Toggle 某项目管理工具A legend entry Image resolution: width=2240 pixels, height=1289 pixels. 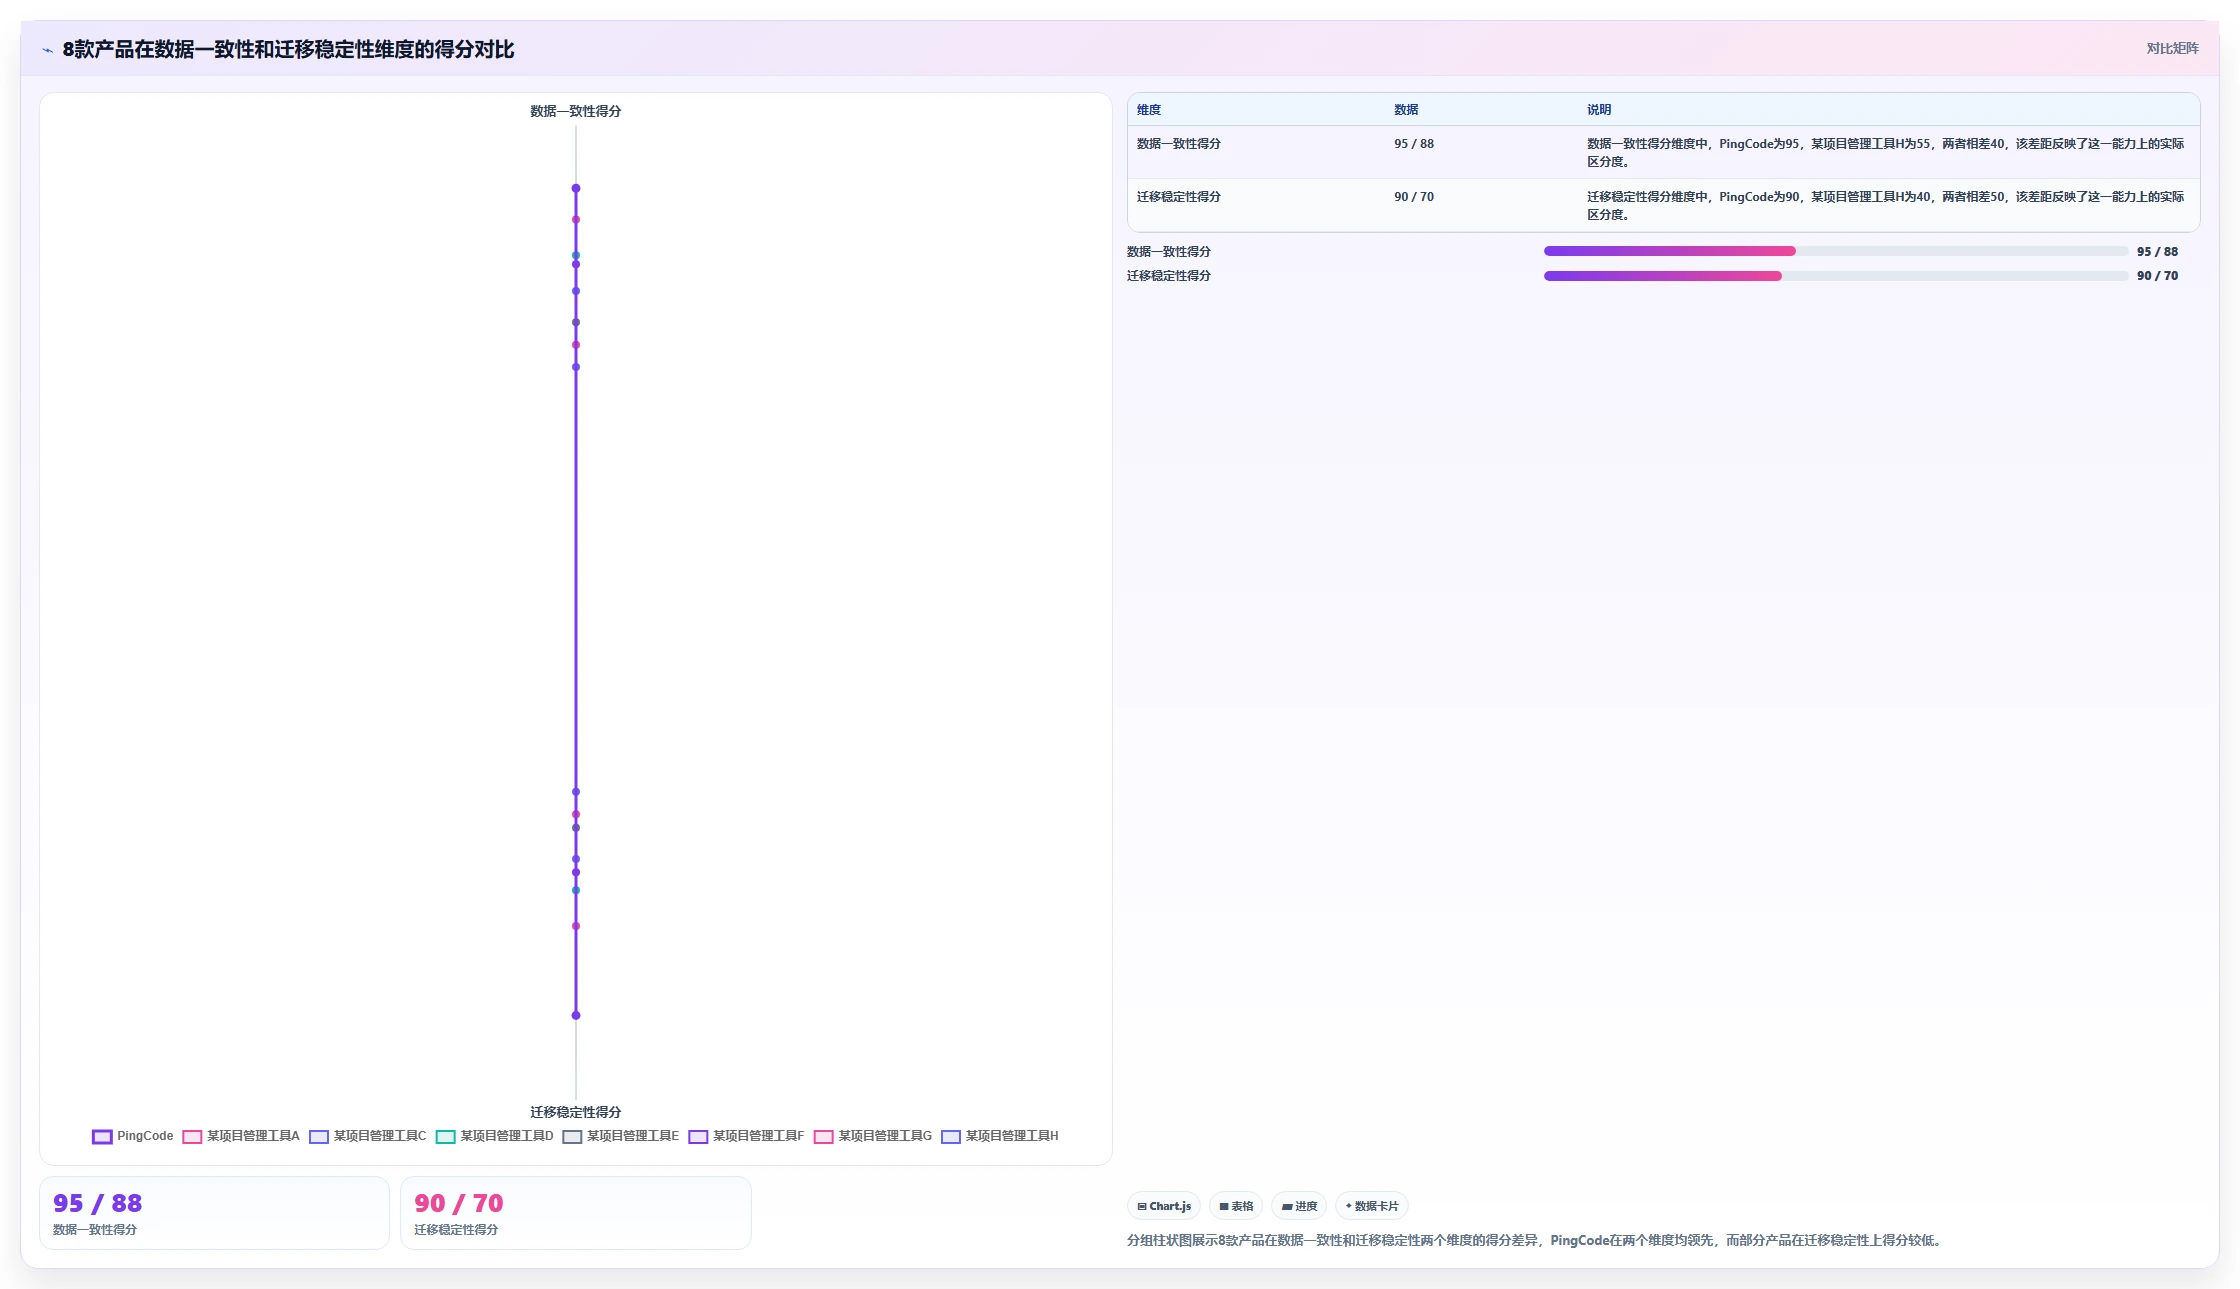(241, 1136)
